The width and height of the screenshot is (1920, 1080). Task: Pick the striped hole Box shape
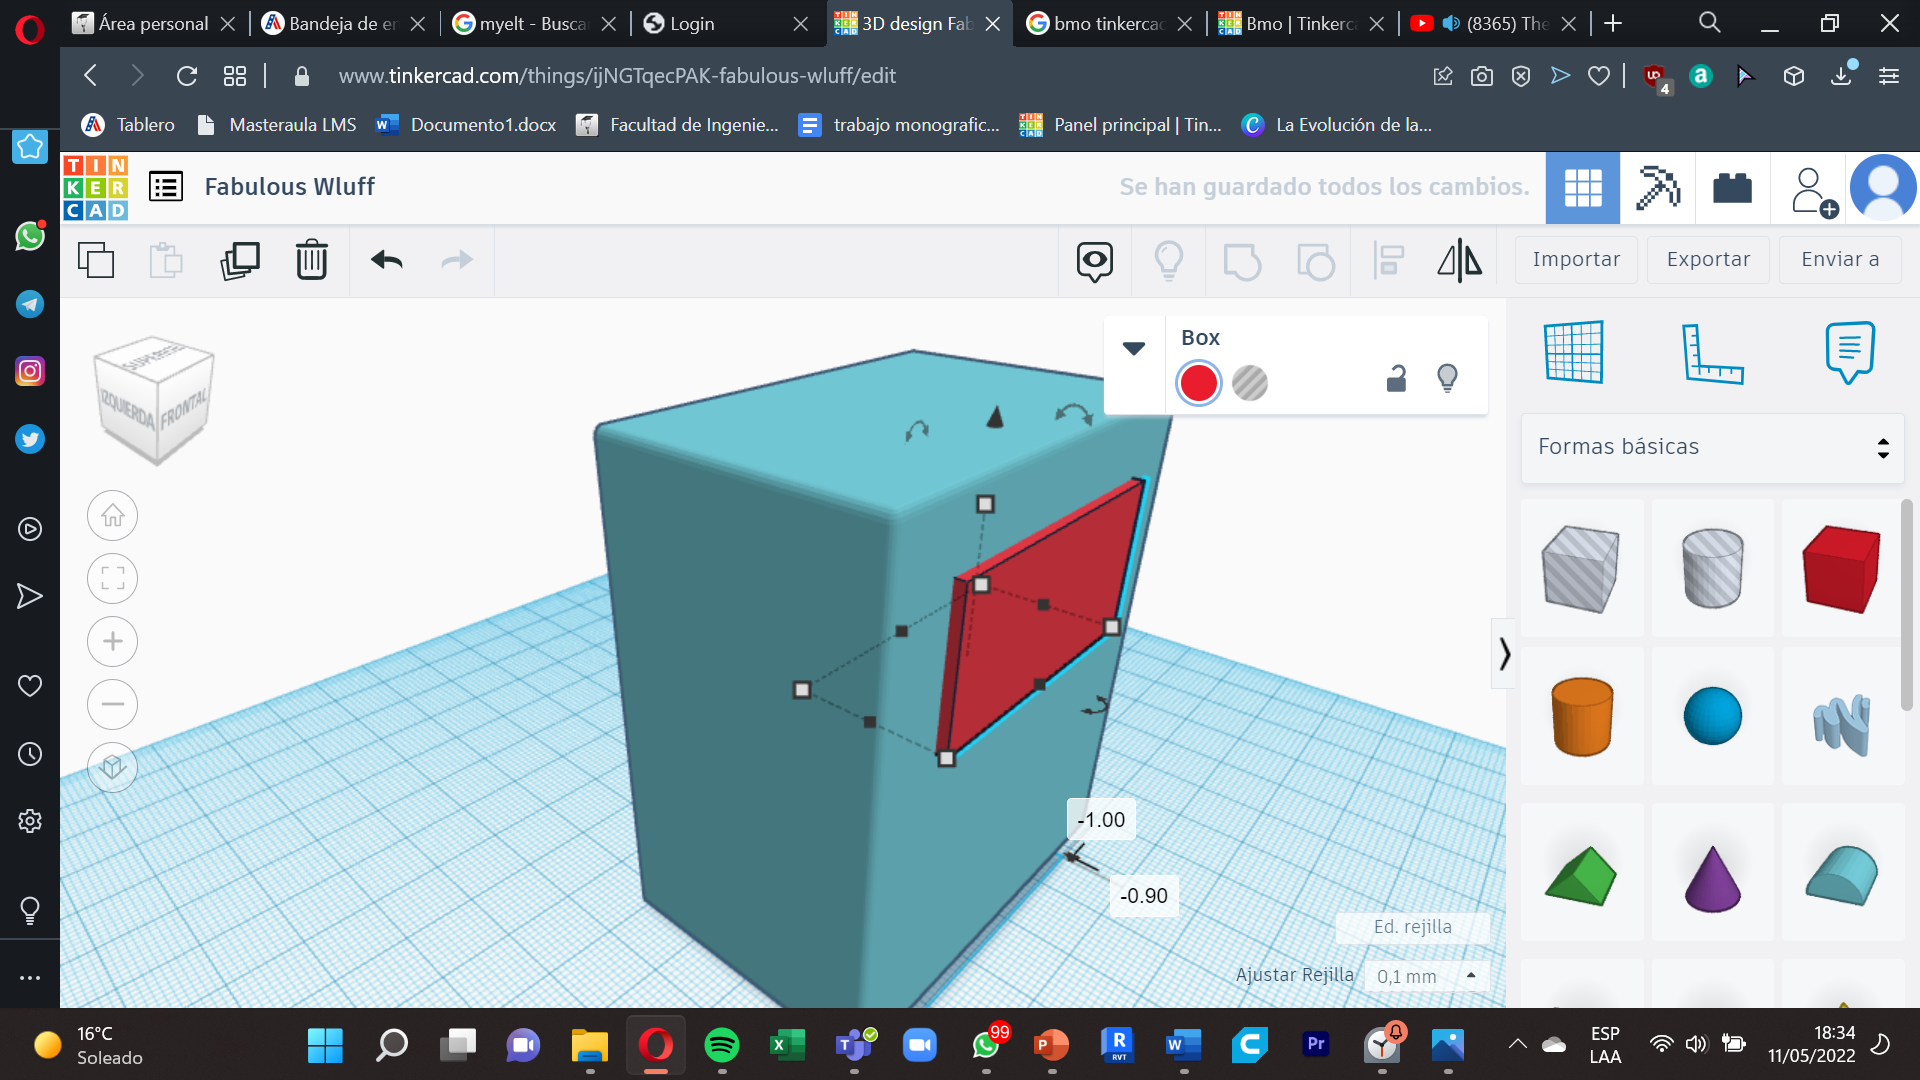pyautogui.click(x=1580, y=568)
